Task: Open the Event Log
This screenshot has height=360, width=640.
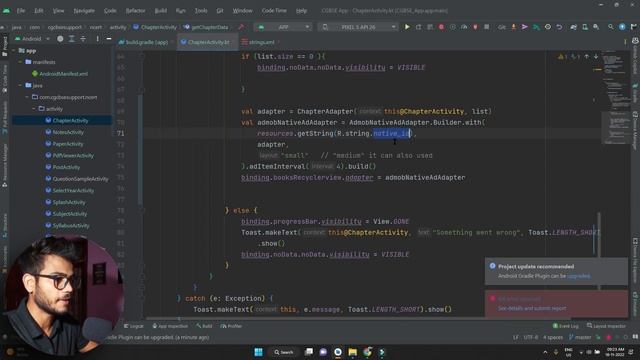Action: point(566,326)
